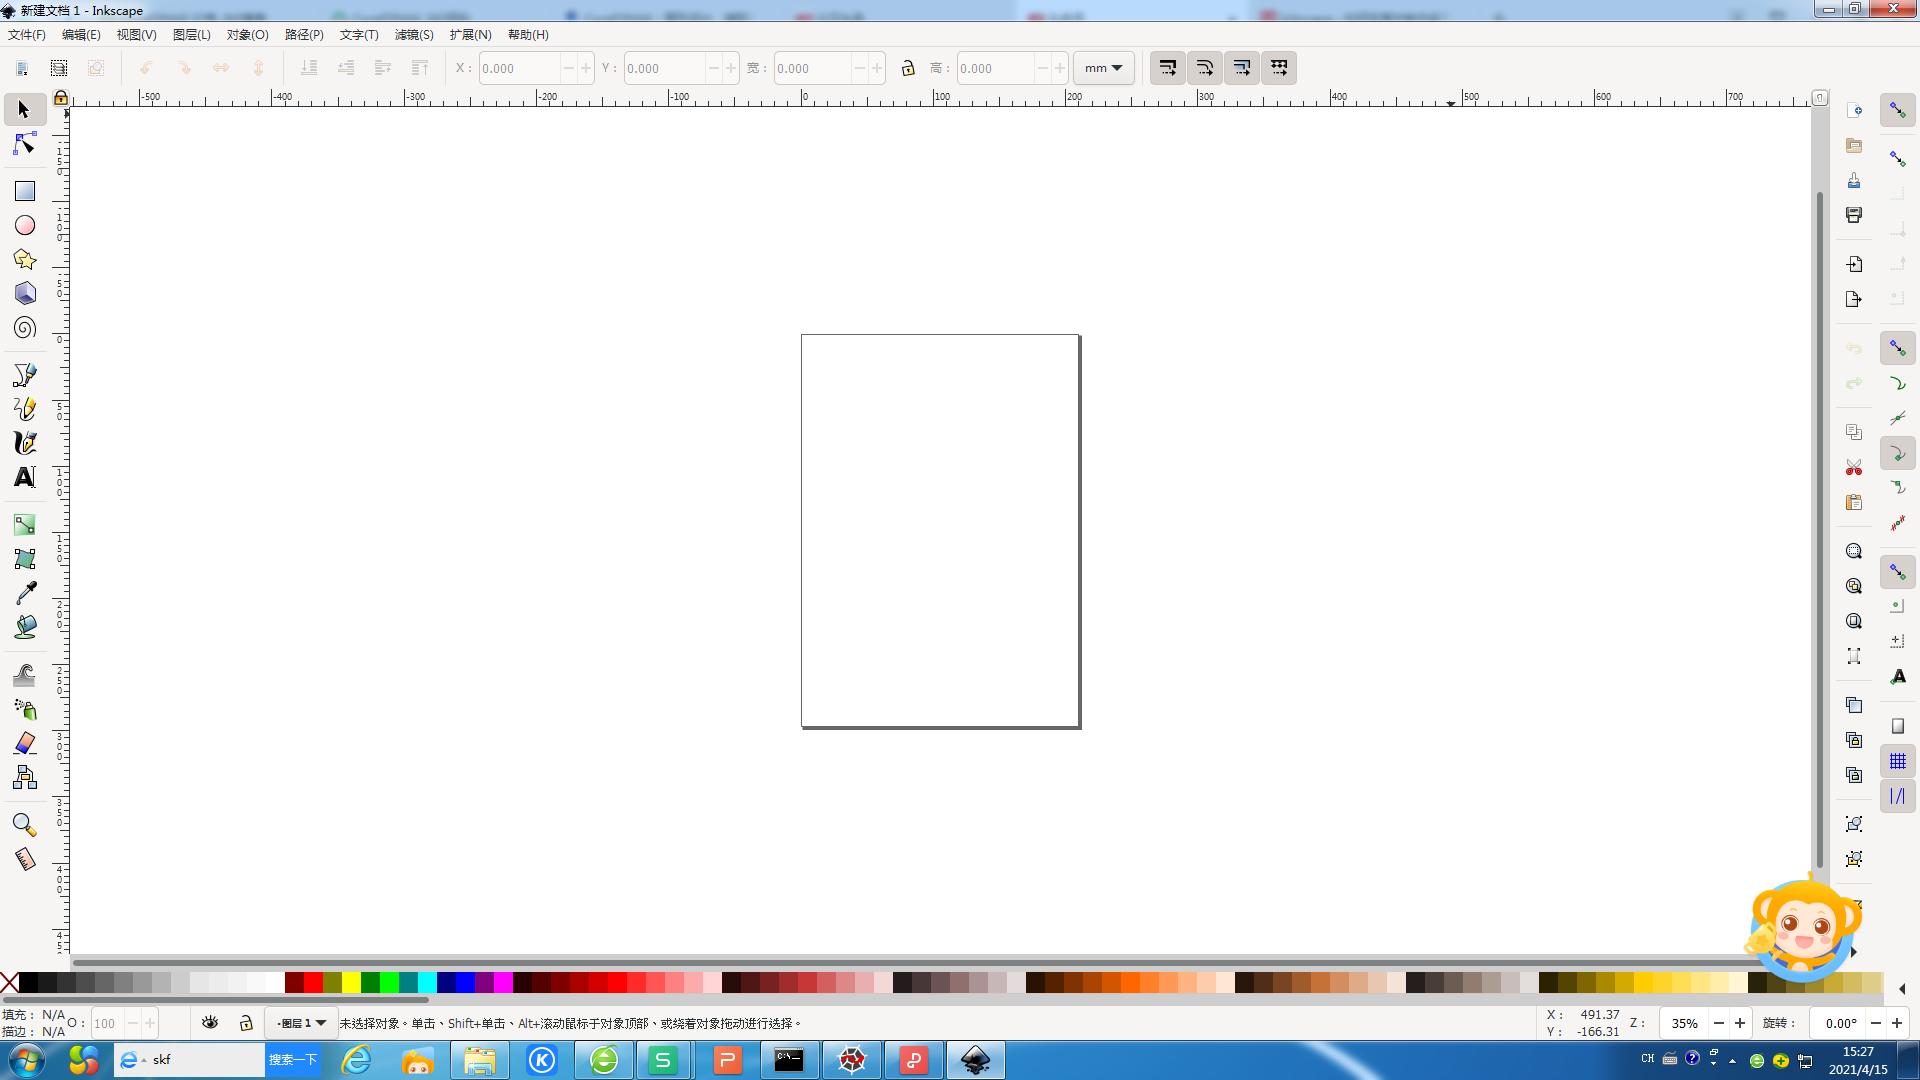Expand the color palette menu arrow
1920x1080 pixels.
point(1902,988)
